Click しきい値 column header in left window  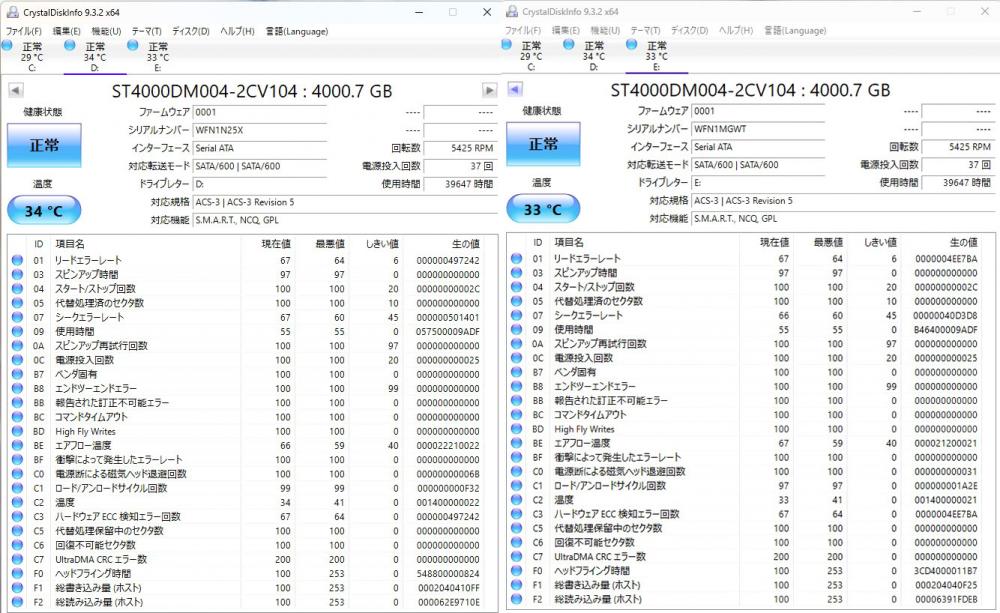click(382, 244)
